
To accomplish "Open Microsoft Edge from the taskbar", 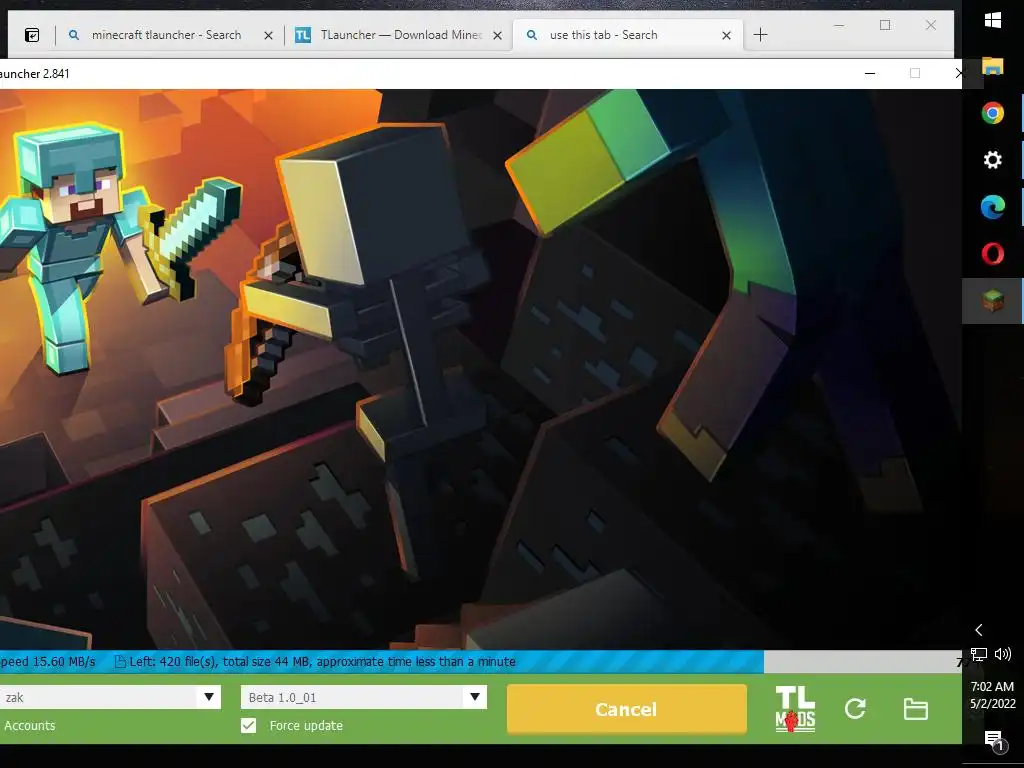I will click(x=993, y=207).
